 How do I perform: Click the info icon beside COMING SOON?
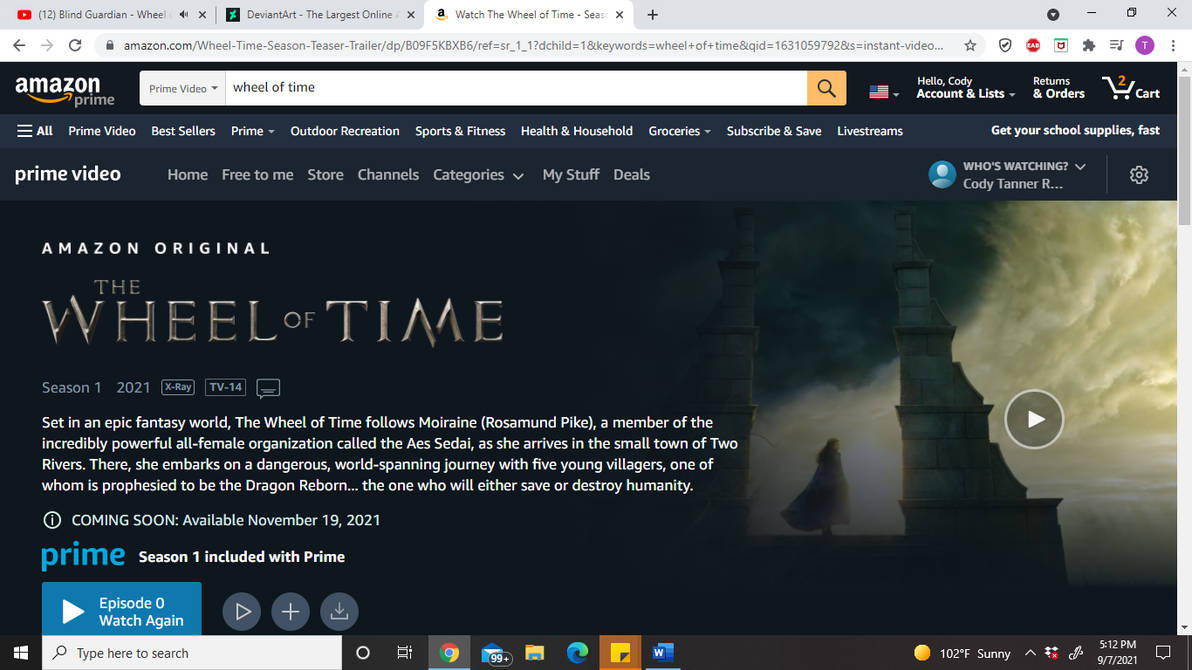click(x=52, y=520)
